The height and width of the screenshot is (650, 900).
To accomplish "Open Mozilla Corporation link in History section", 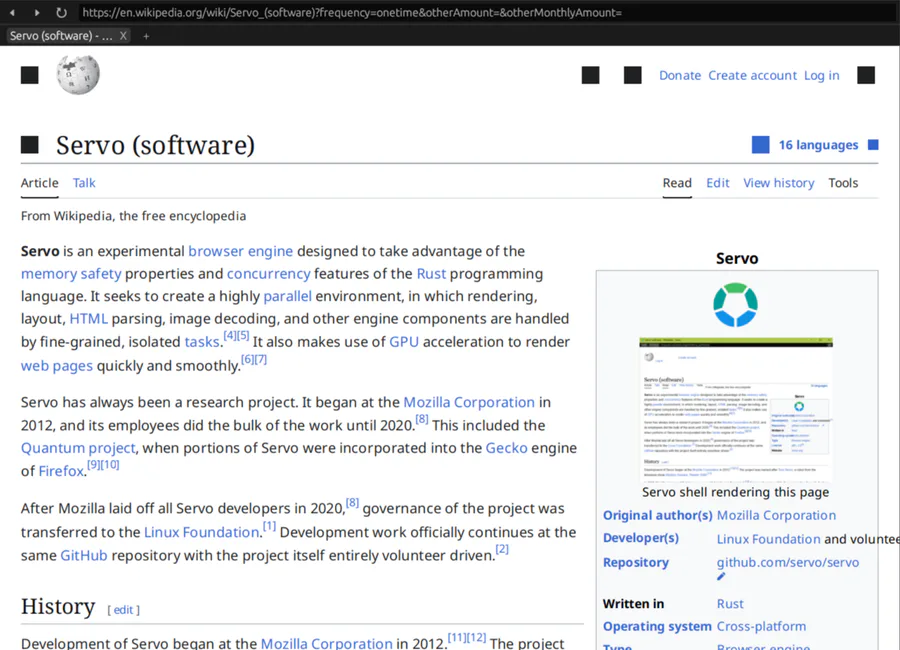I will (x=326, y=644).
